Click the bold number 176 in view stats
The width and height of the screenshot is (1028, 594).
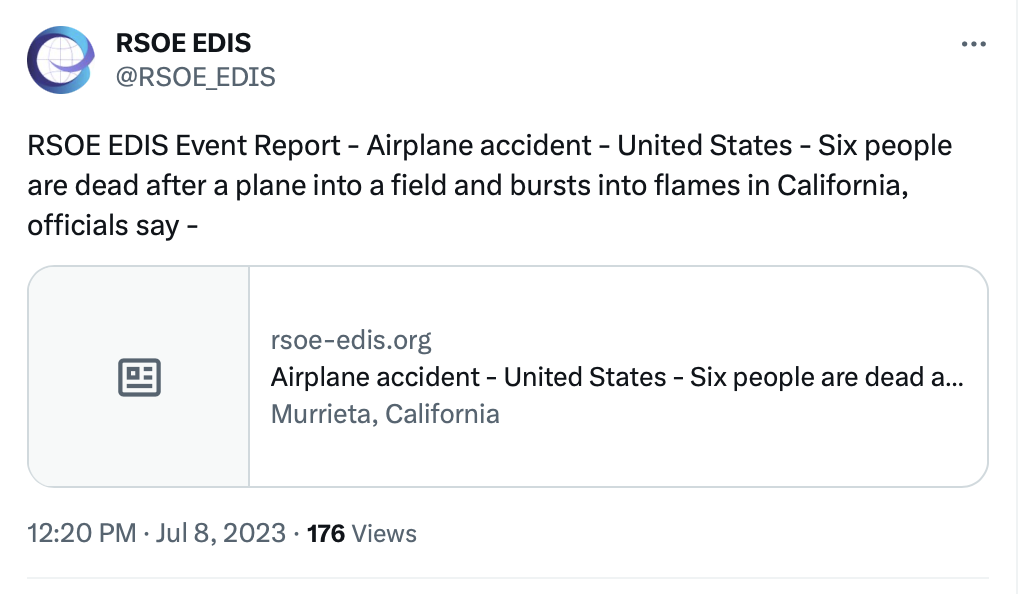click(x=326, y=534)
